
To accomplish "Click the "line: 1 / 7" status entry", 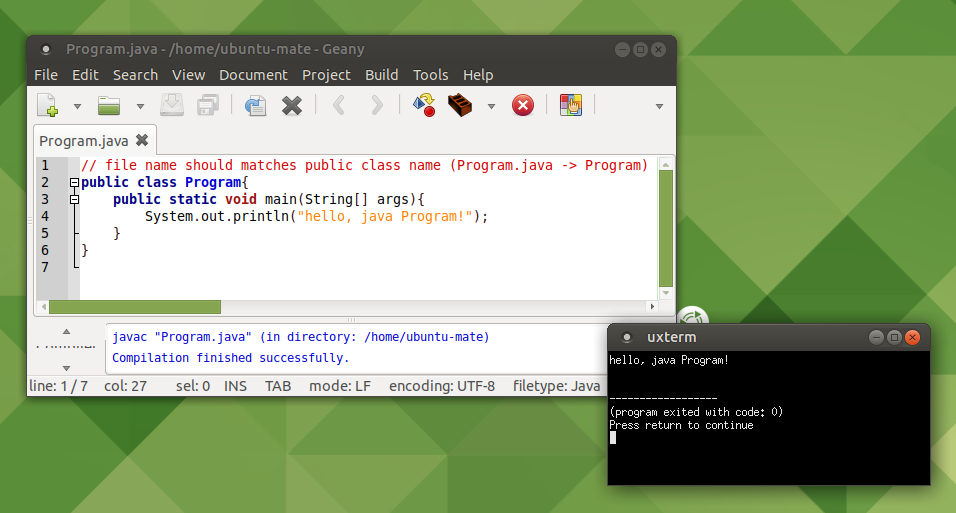I will click(59, 386).
